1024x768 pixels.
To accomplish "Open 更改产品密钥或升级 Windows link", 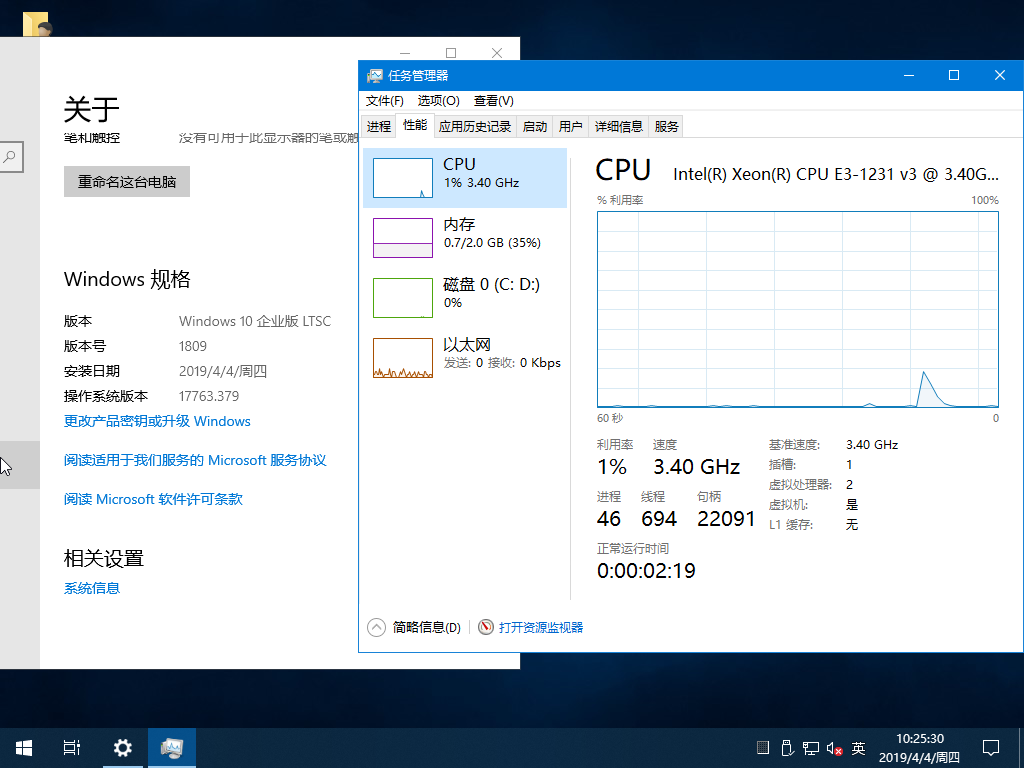I will 157,421.
